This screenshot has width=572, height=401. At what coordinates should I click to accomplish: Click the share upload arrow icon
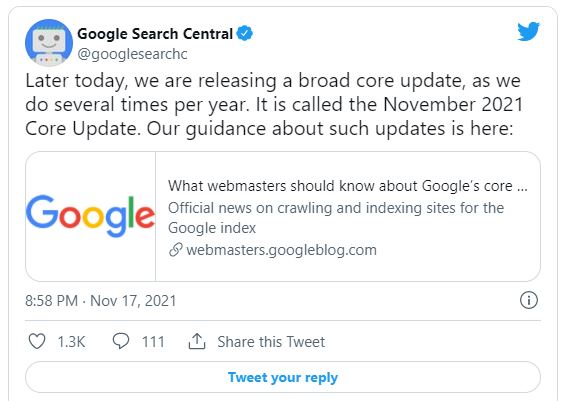197,341
